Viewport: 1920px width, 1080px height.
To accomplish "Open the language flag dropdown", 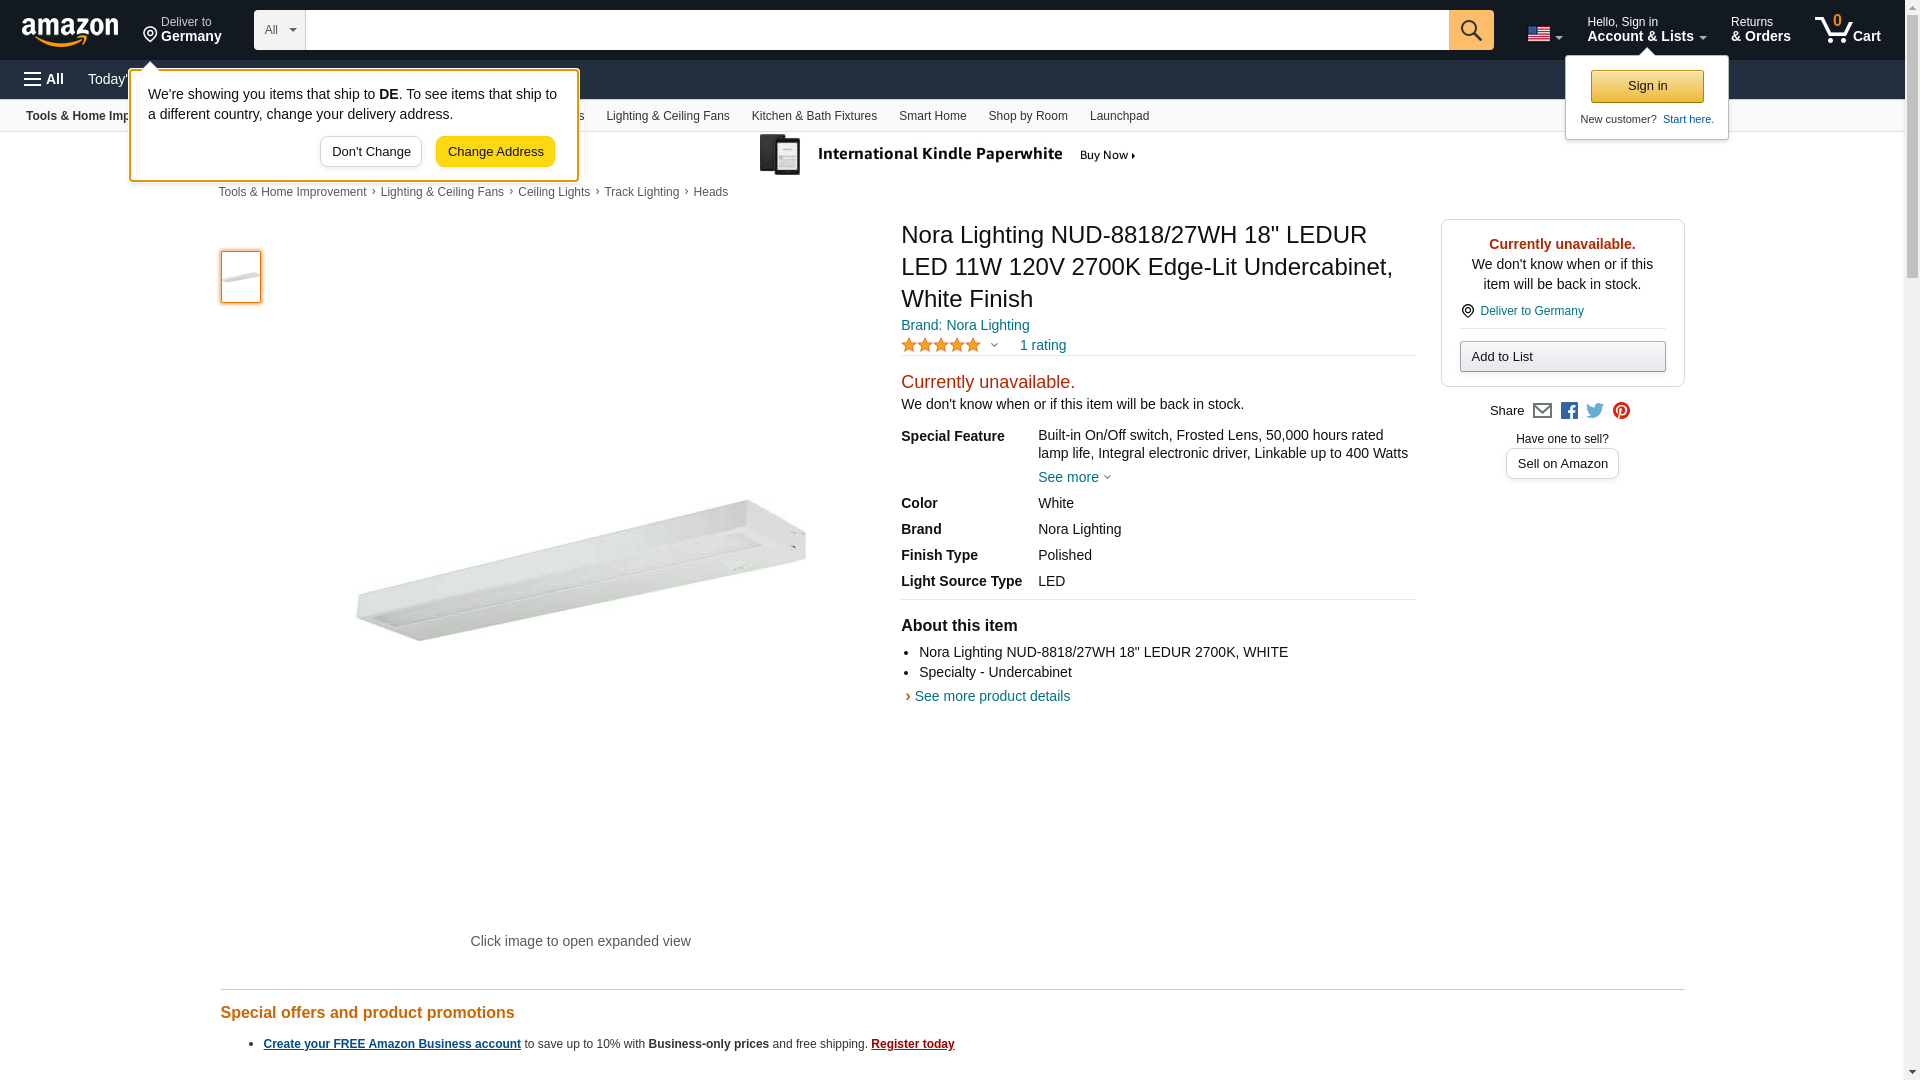I will pyautogui.click(x=1544, y=34).
